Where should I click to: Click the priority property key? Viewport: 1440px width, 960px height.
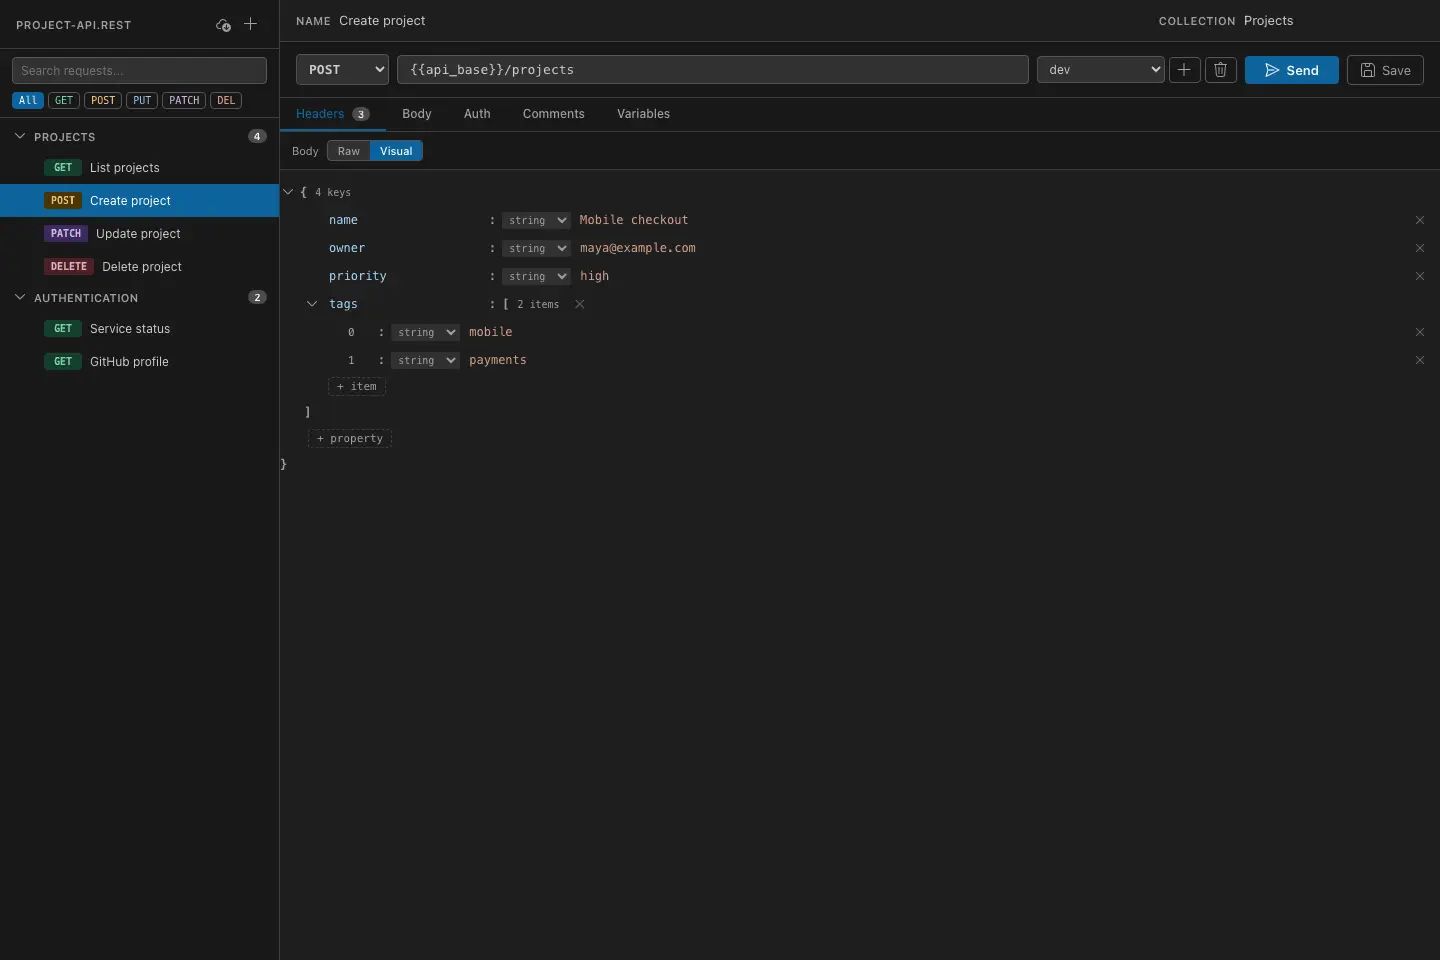(x=357, y=276)
